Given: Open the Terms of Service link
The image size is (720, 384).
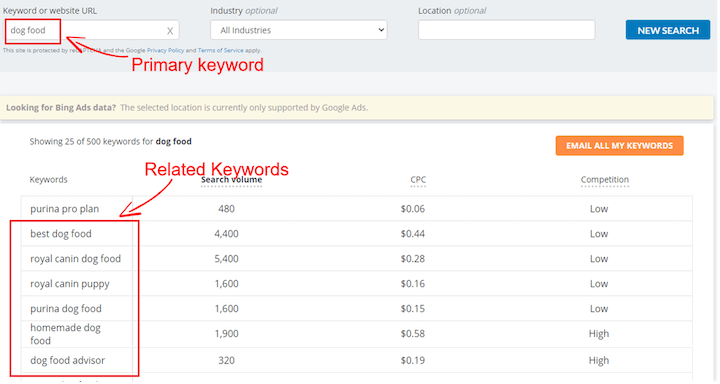Looking at the screenshot, I should tap(220, 51).
